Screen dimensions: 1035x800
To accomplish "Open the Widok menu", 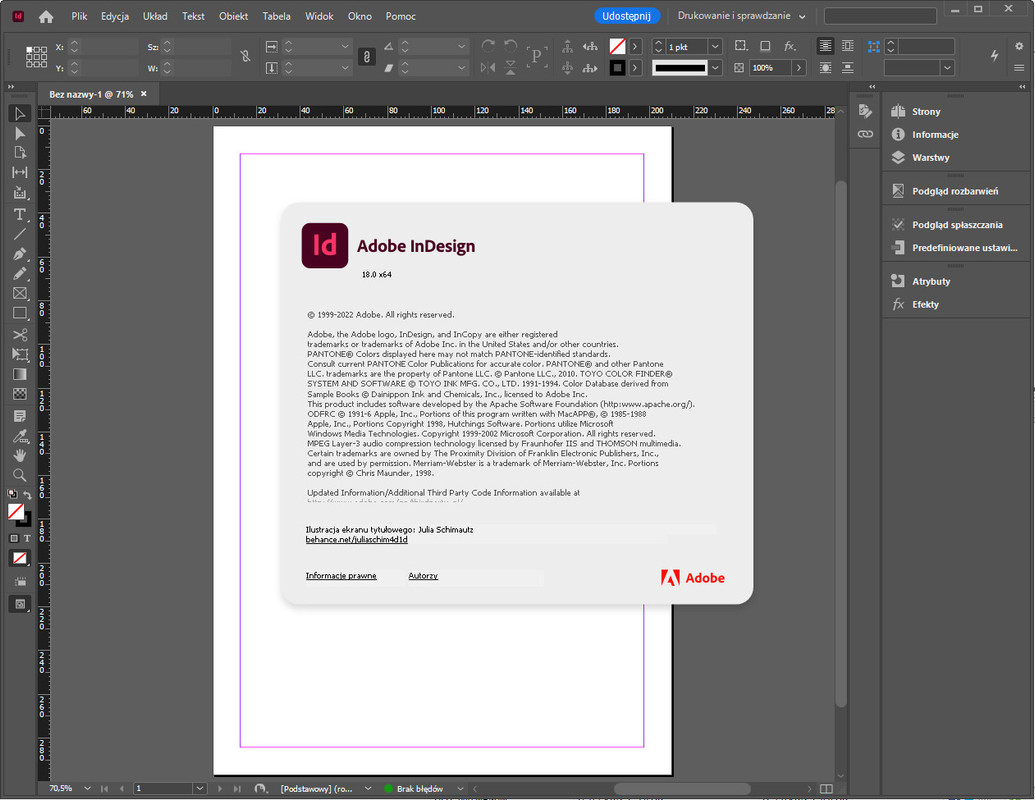I will [319, 16].
